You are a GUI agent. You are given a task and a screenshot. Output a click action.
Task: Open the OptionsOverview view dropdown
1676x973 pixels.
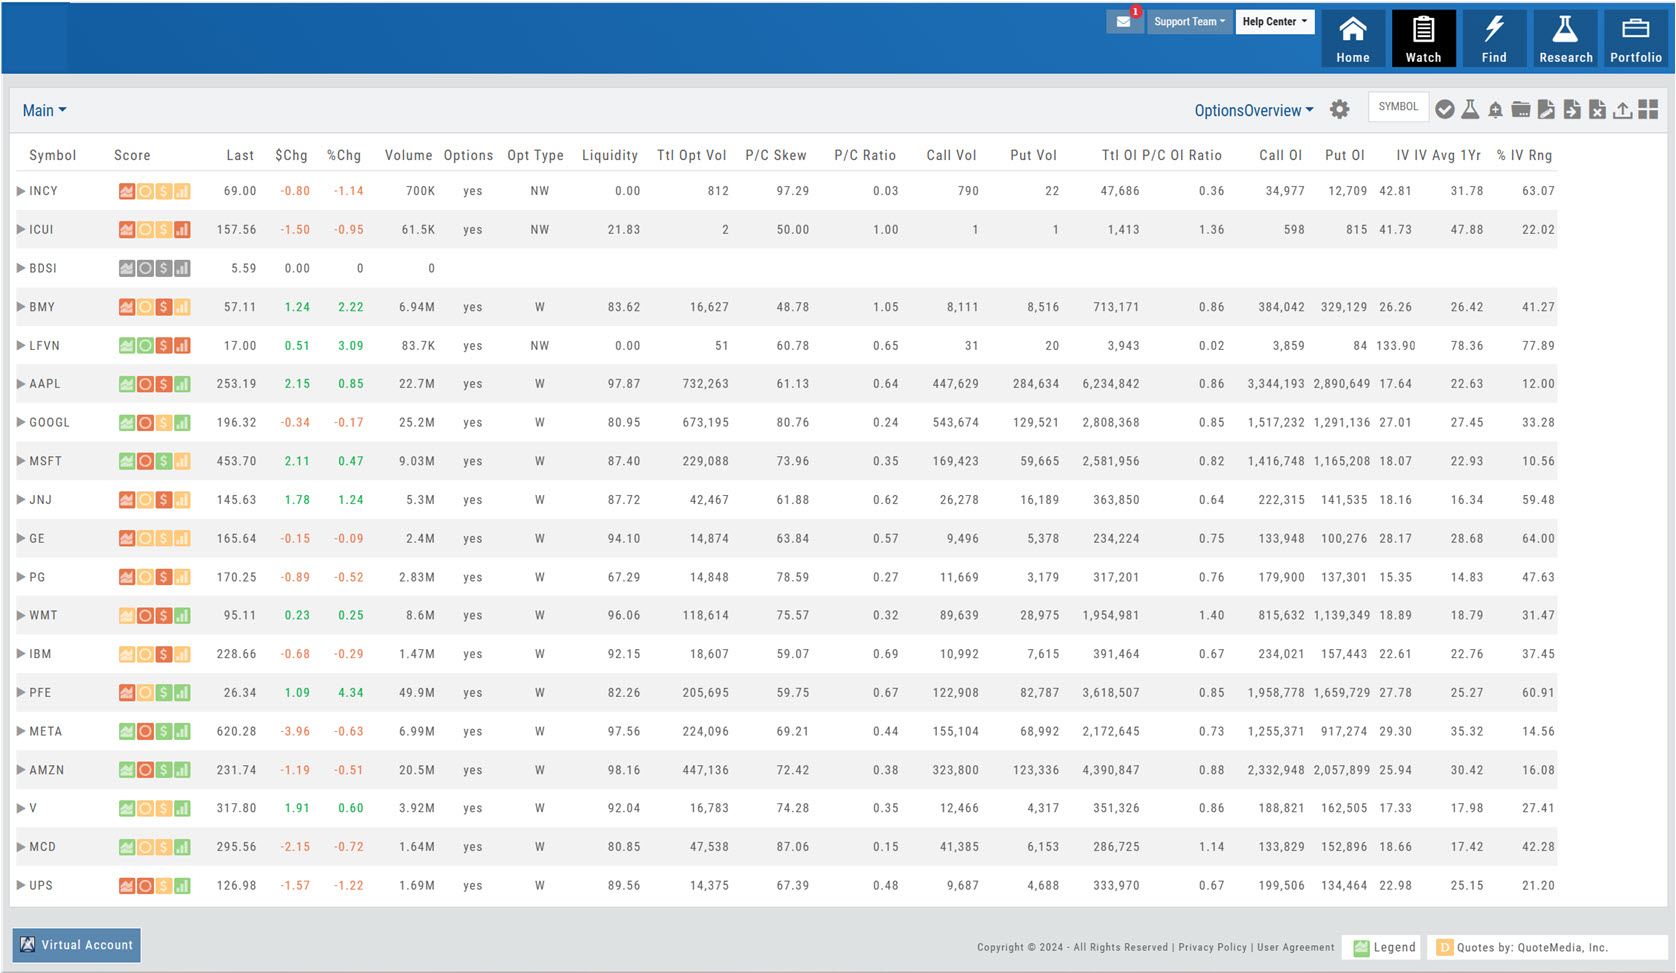coord(1254,110)
